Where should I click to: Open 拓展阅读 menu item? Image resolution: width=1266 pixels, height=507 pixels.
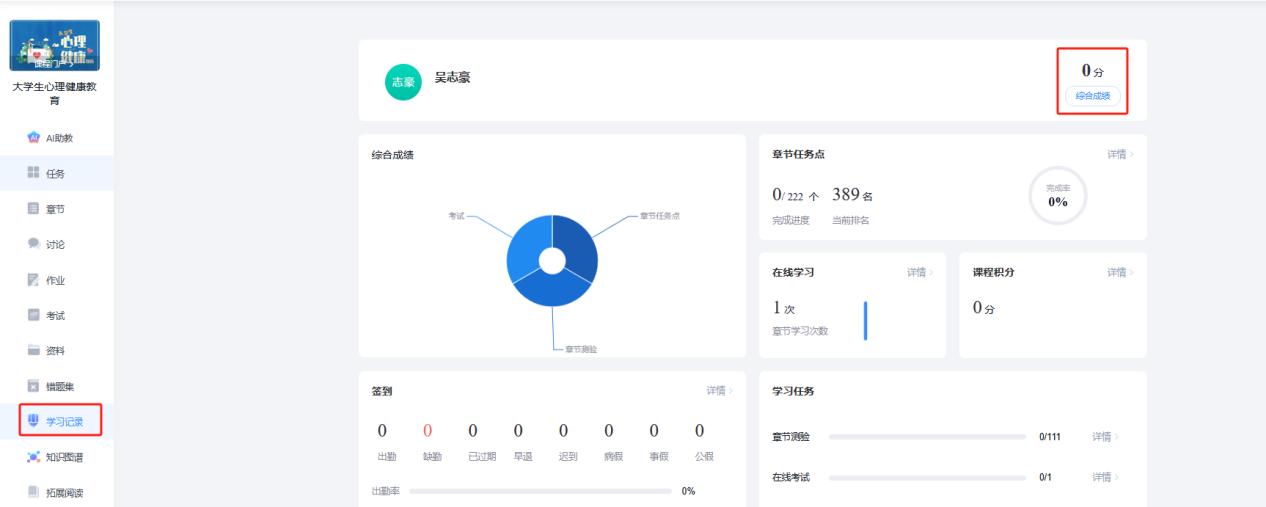(x=61, y=491)
